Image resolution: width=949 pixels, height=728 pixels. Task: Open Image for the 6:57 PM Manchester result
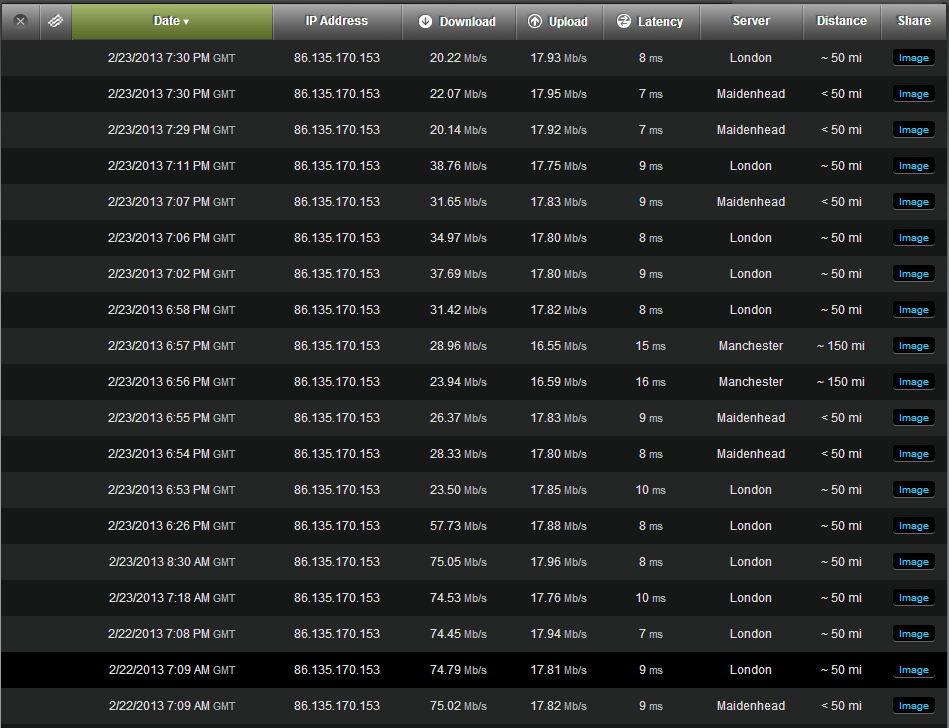913,346
